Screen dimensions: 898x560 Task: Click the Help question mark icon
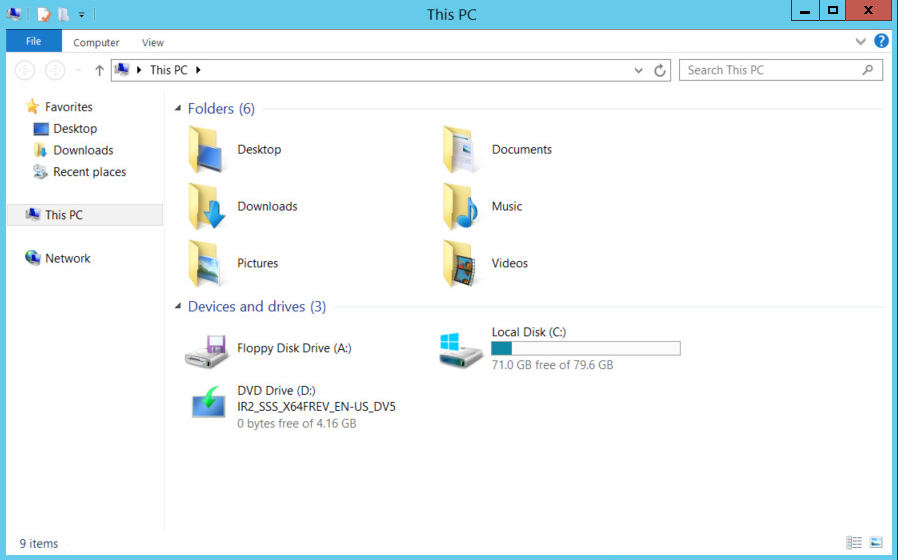pyautogui.click(x=881, y=41)
